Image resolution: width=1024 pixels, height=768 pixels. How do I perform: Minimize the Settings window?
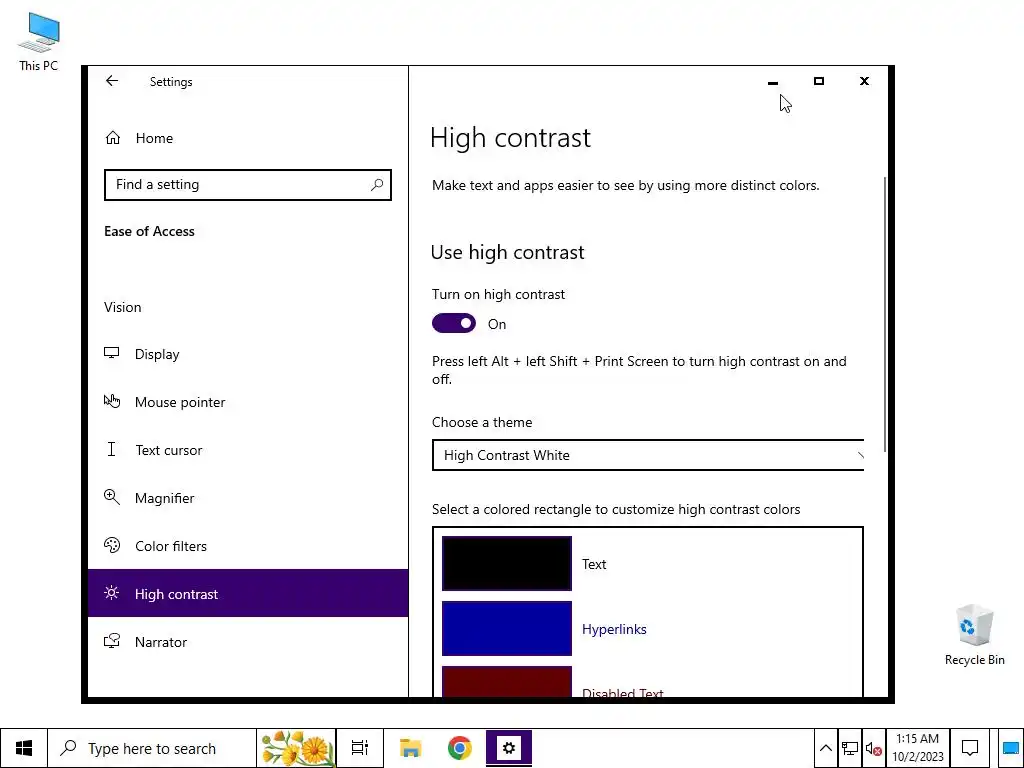773,82
